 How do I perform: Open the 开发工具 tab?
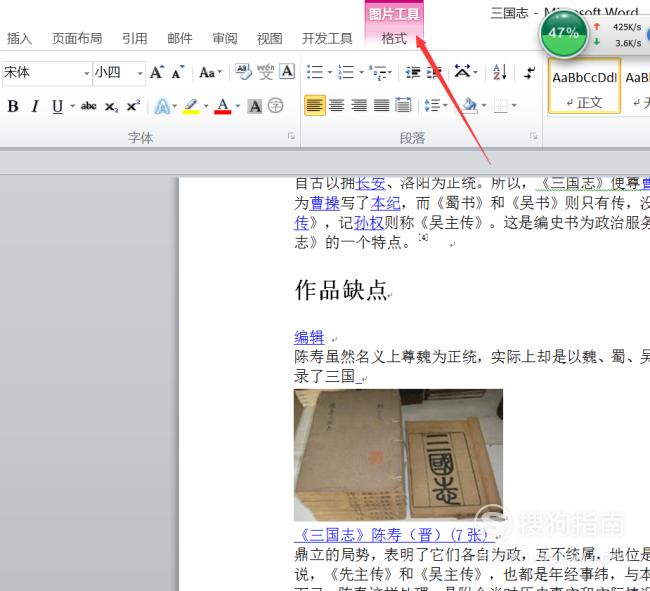tap(327, 38)
